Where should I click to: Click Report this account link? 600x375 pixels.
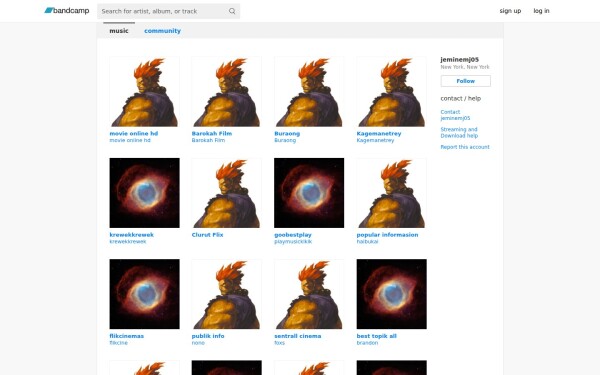tap(465, 147)
